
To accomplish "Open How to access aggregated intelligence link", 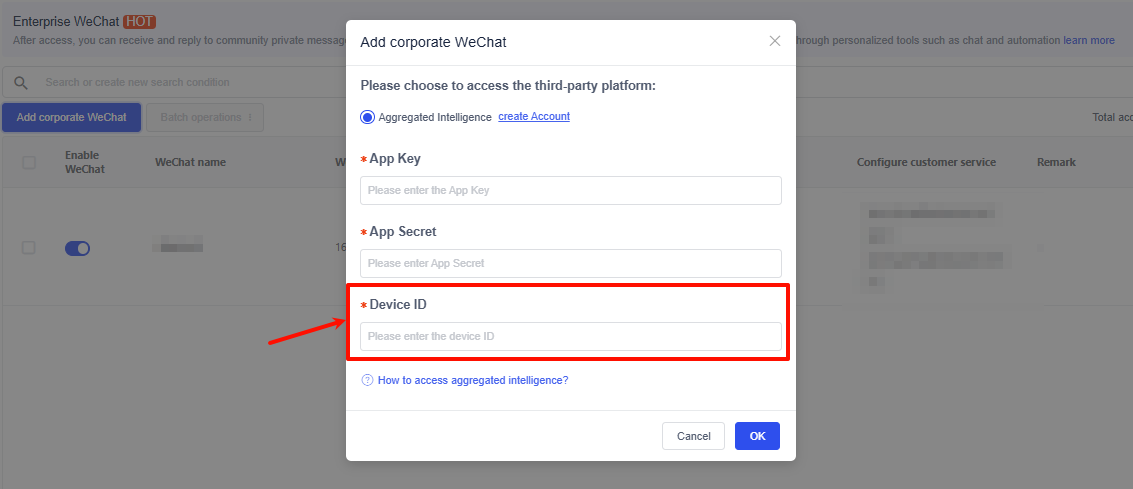I will click(x=473, y=380).
